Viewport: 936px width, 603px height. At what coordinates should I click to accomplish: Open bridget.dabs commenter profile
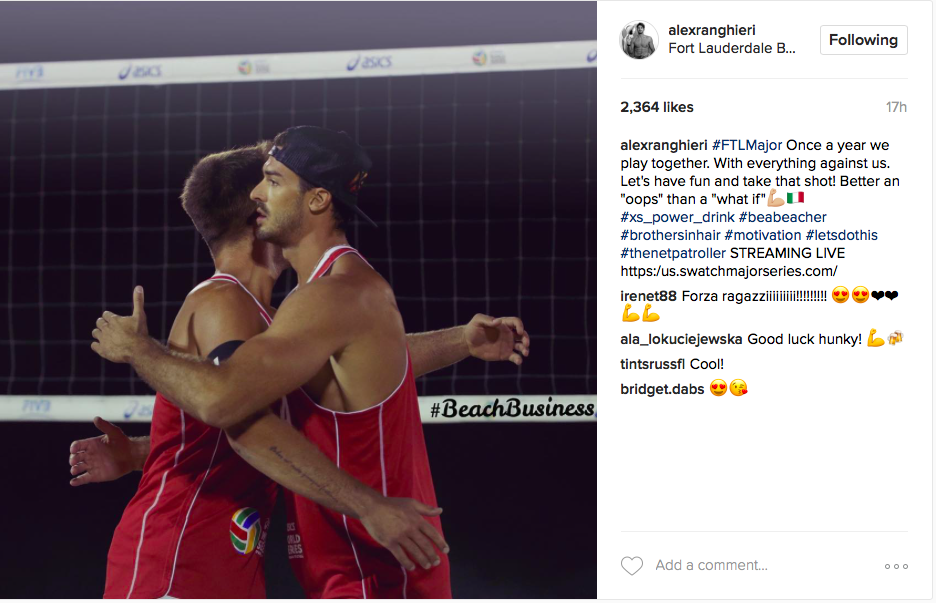tap(662, 389)
